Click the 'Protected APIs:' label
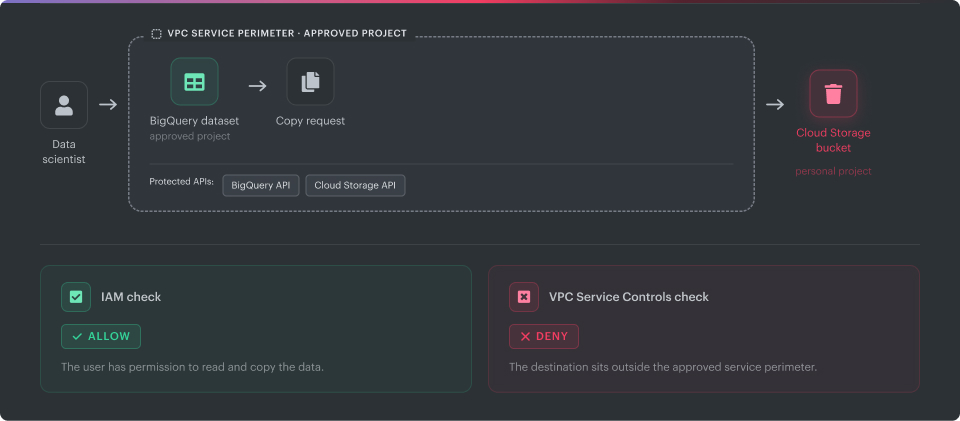This screenshot has height=421, width=960. point(181,182)
